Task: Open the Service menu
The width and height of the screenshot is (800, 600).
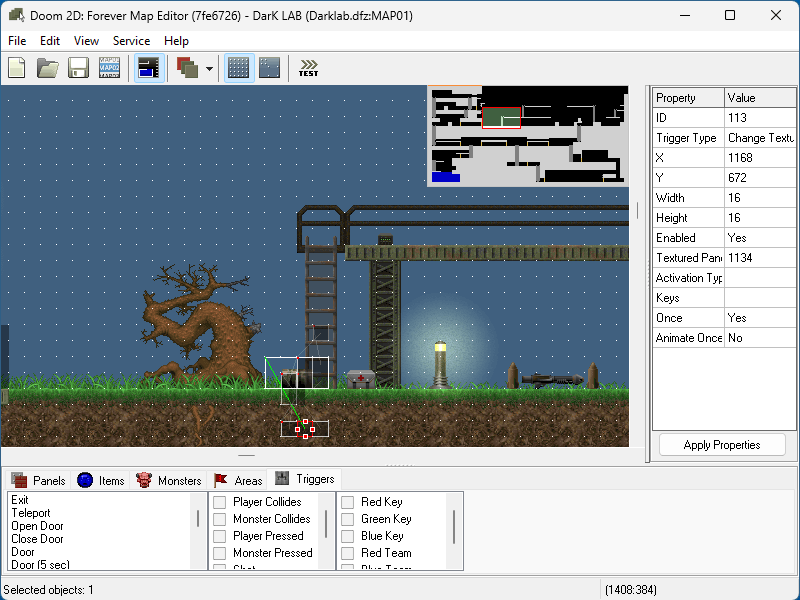Action: tap(131, 41)
